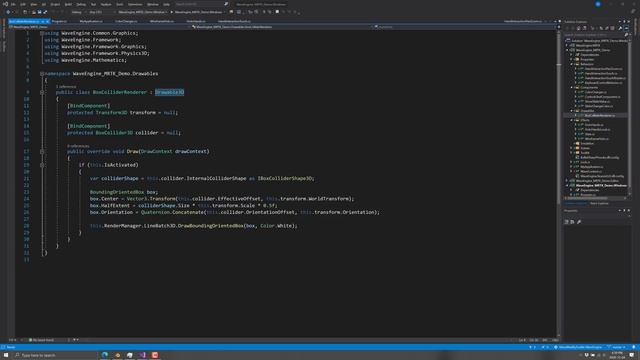Open Visual Studio from the taskbar
The height and width of the screenshot is (360, 640).
(142, 355)
